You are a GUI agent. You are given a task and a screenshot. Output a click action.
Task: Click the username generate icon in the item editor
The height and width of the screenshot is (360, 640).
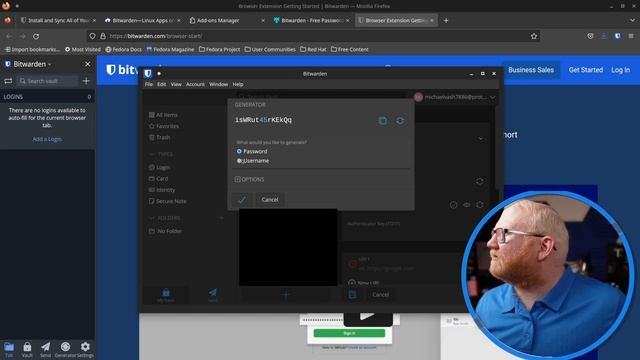click(x=480, y=181)
